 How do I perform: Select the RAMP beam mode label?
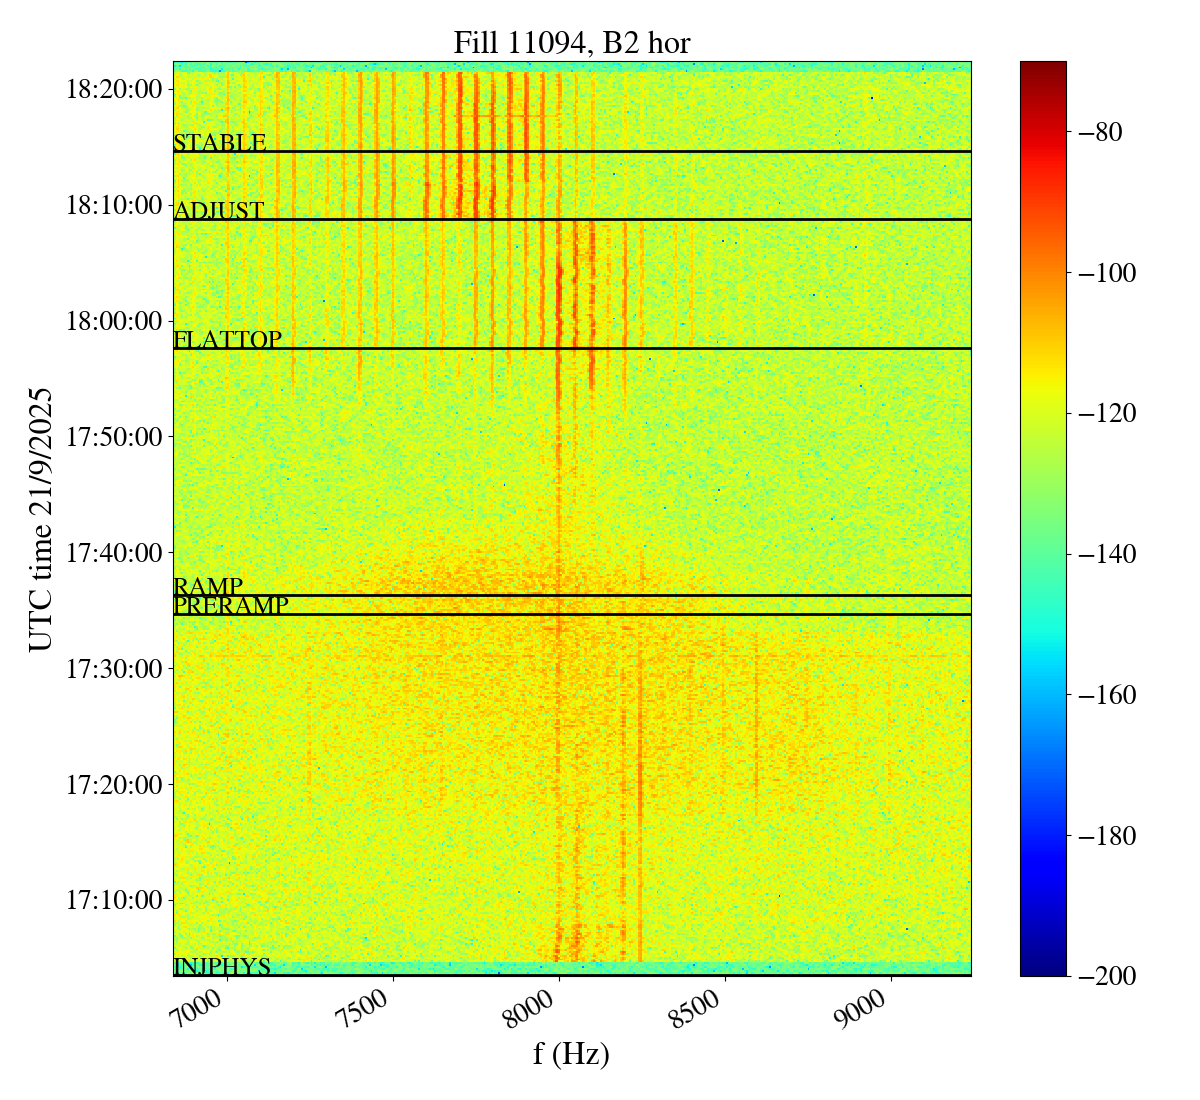(208, 587)
